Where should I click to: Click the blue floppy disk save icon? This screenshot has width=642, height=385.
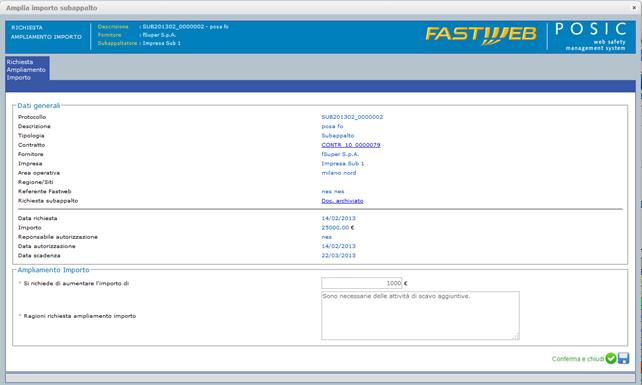click(623, 358)
